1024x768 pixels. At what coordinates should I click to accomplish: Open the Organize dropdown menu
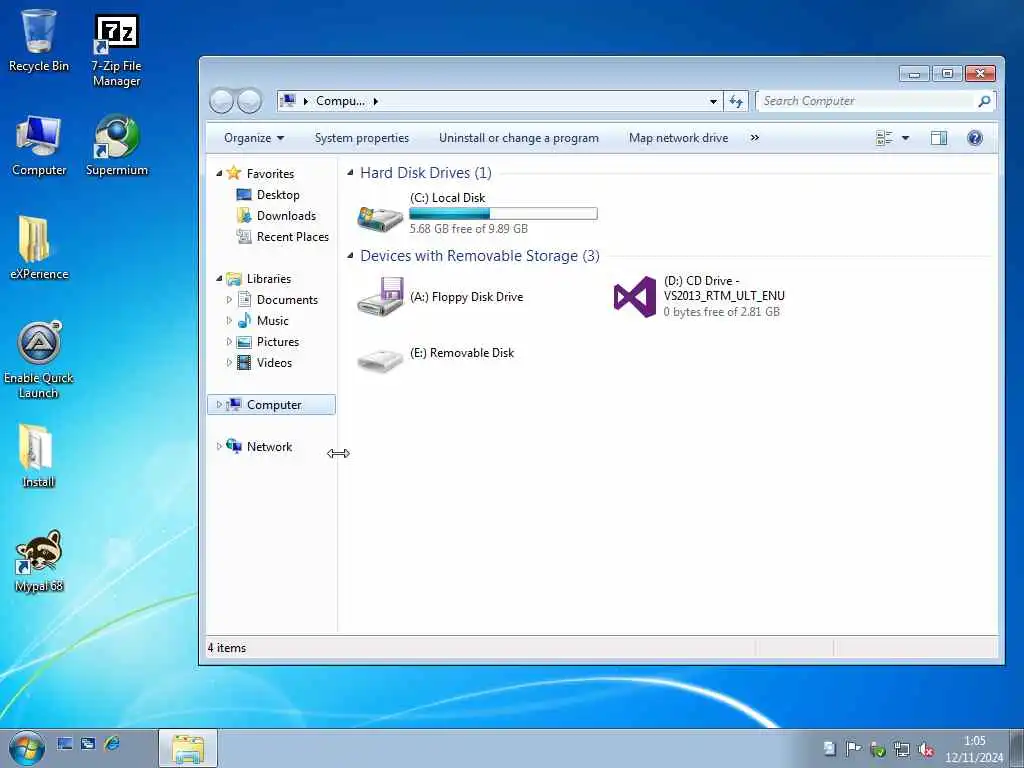pos(254,138)
